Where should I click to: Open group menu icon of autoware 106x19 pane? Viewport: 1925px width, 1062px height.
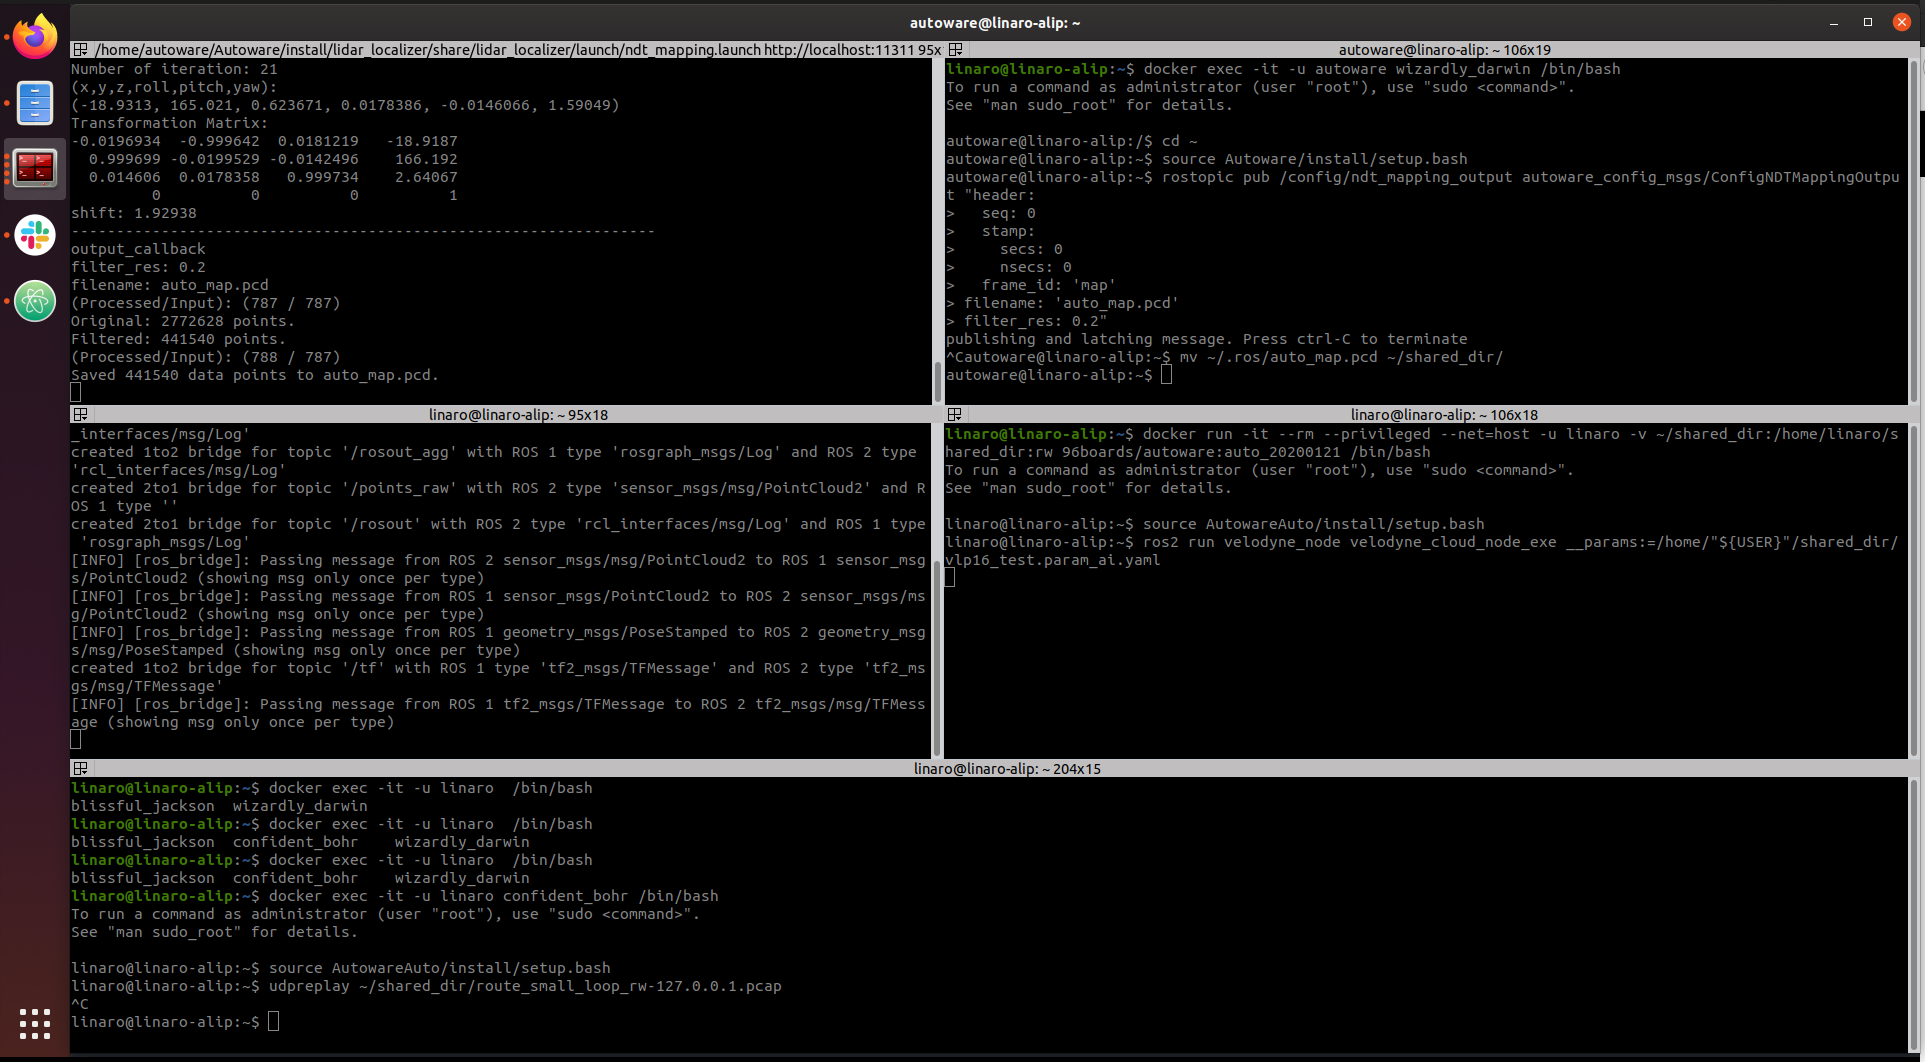pos(955,50)
